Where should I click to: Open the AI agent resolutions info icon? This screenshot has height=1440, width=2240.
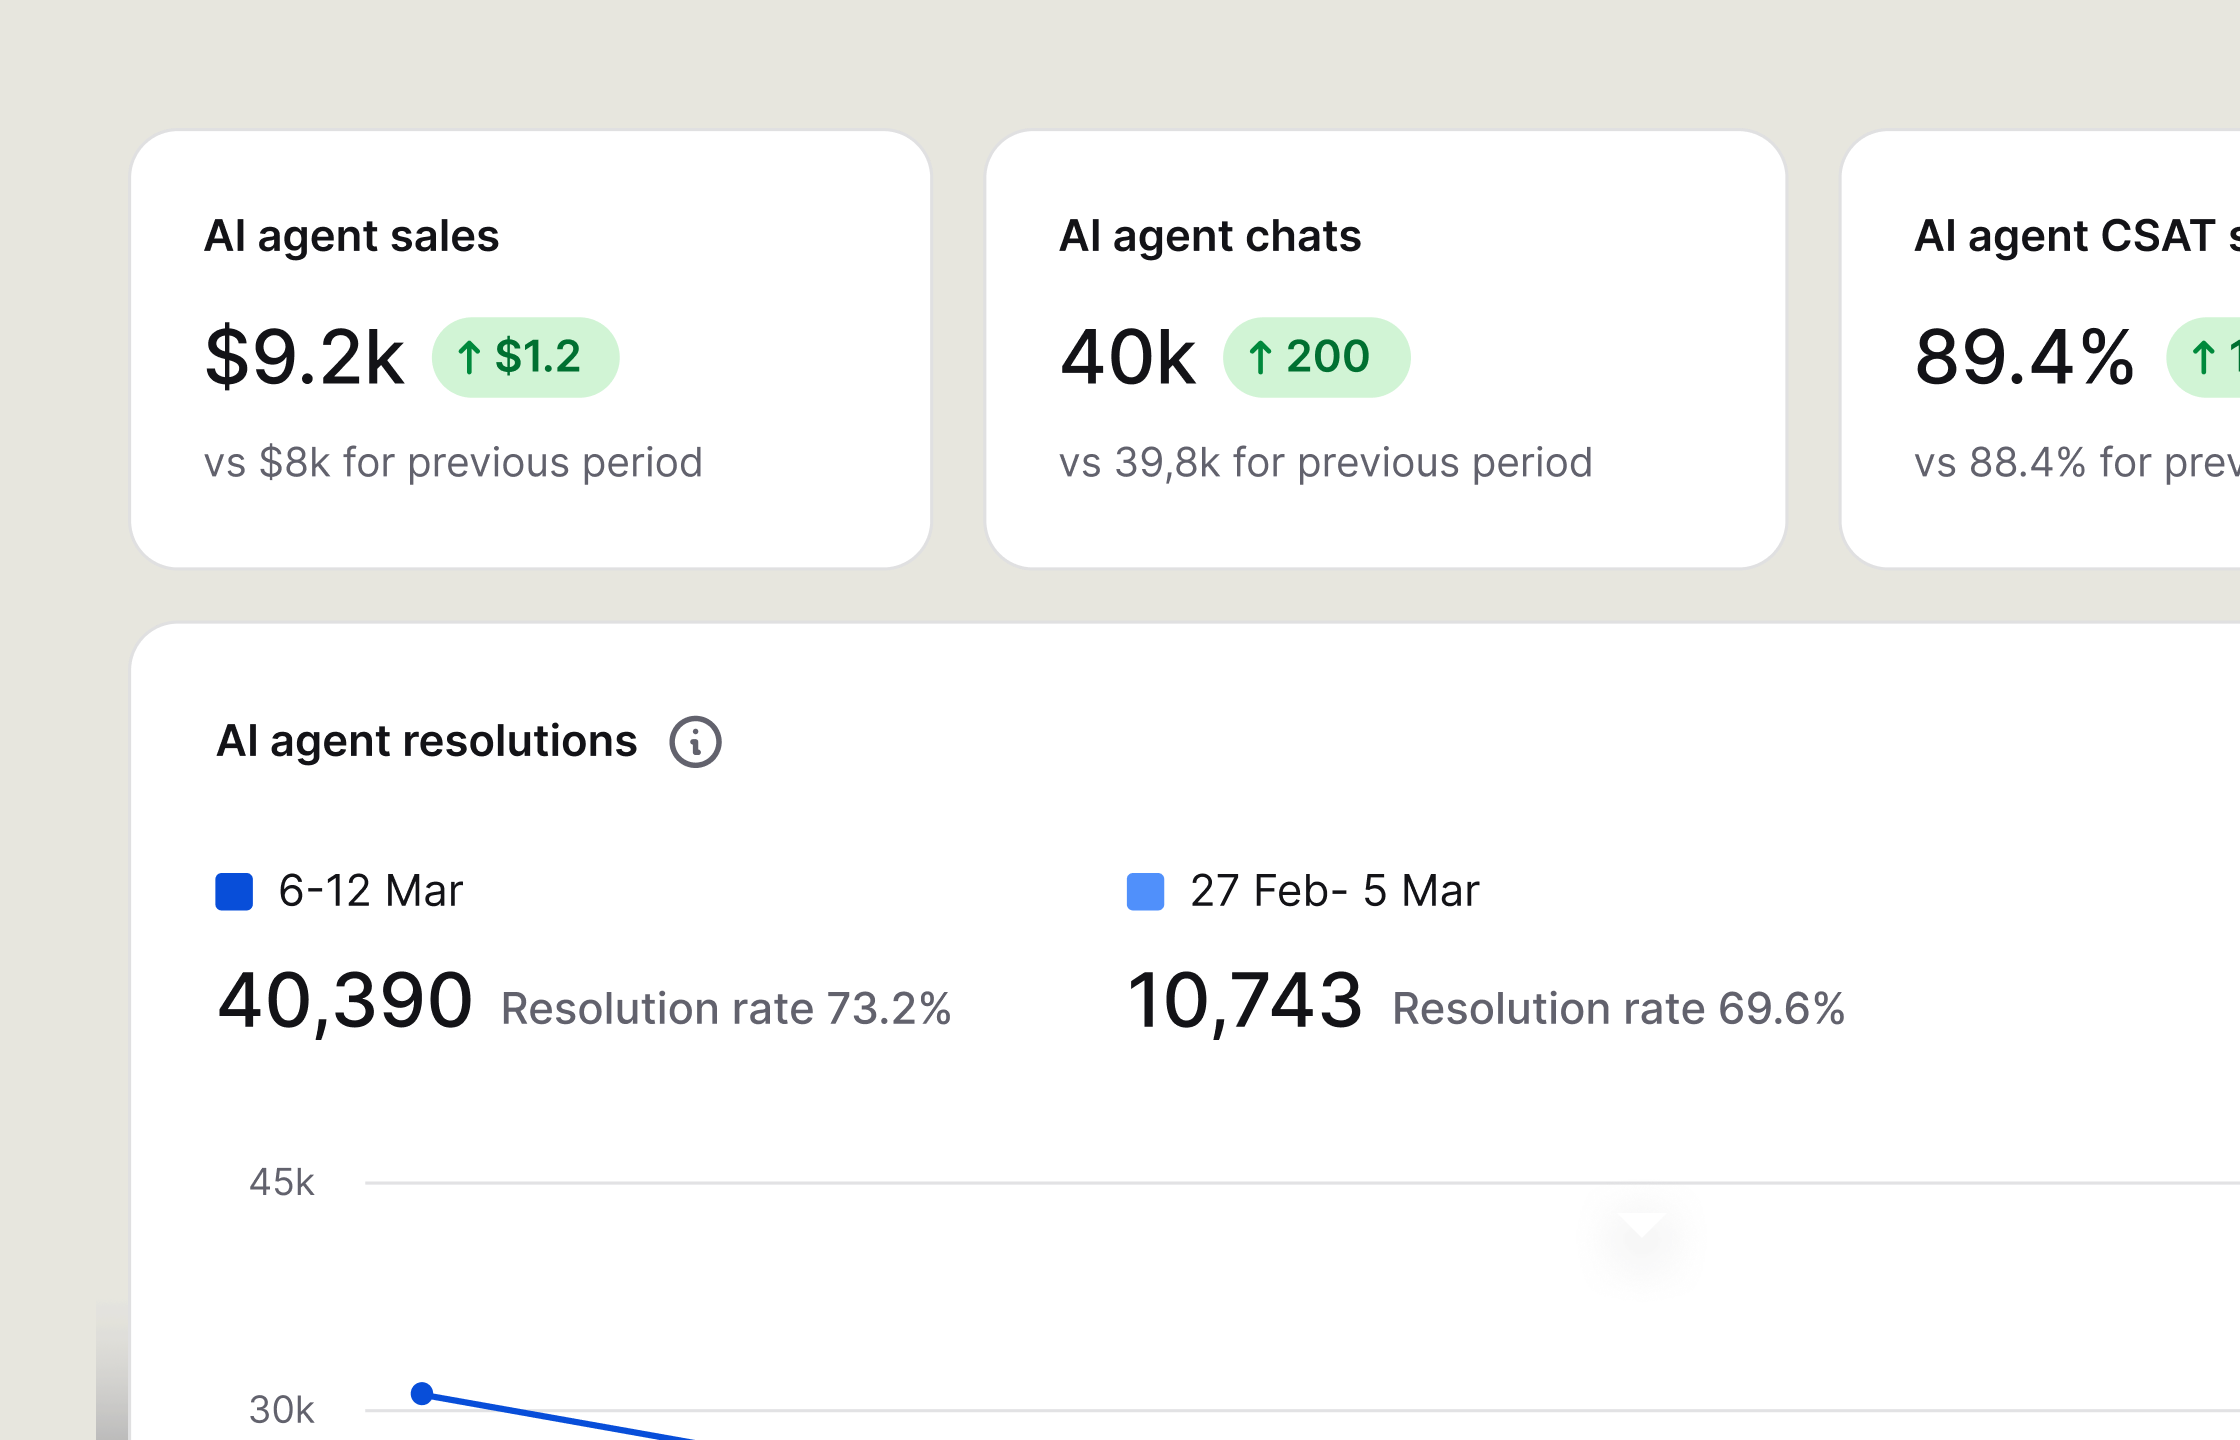pyautogui.click(x=695, y=742)
